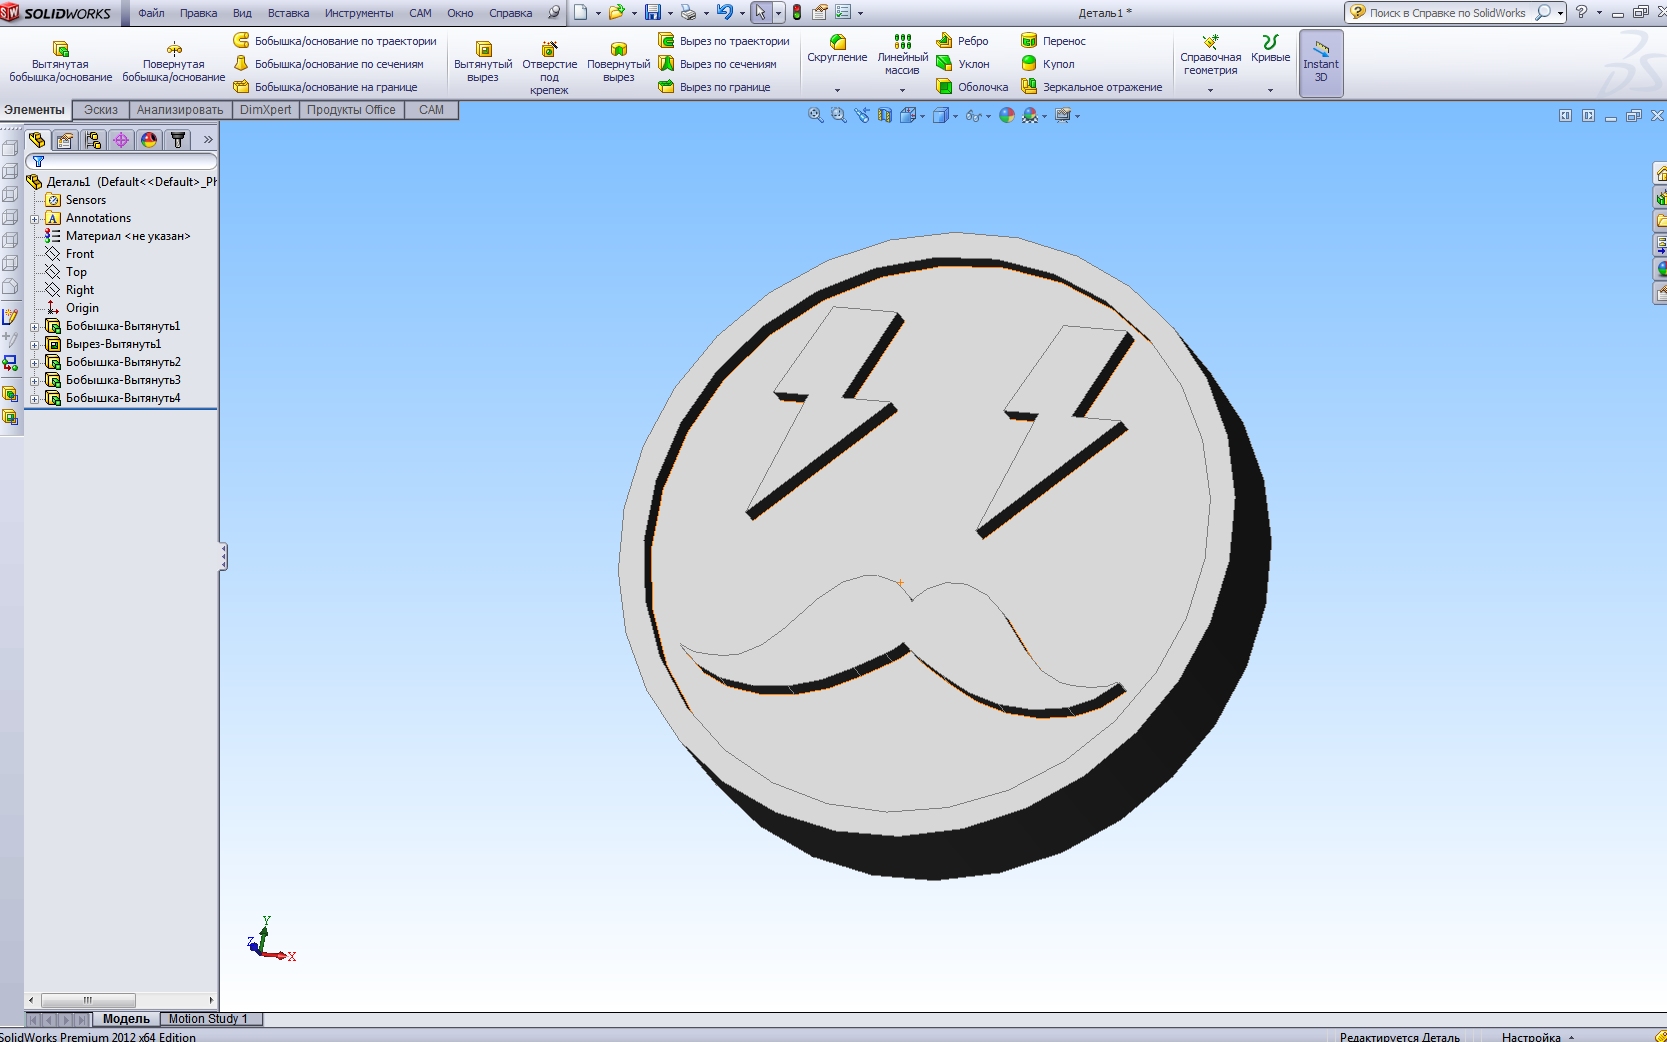Open the Справка menu
The width and height of the screenshot is (1667, 1042).
pyautogui.click(x=510, y=13)
